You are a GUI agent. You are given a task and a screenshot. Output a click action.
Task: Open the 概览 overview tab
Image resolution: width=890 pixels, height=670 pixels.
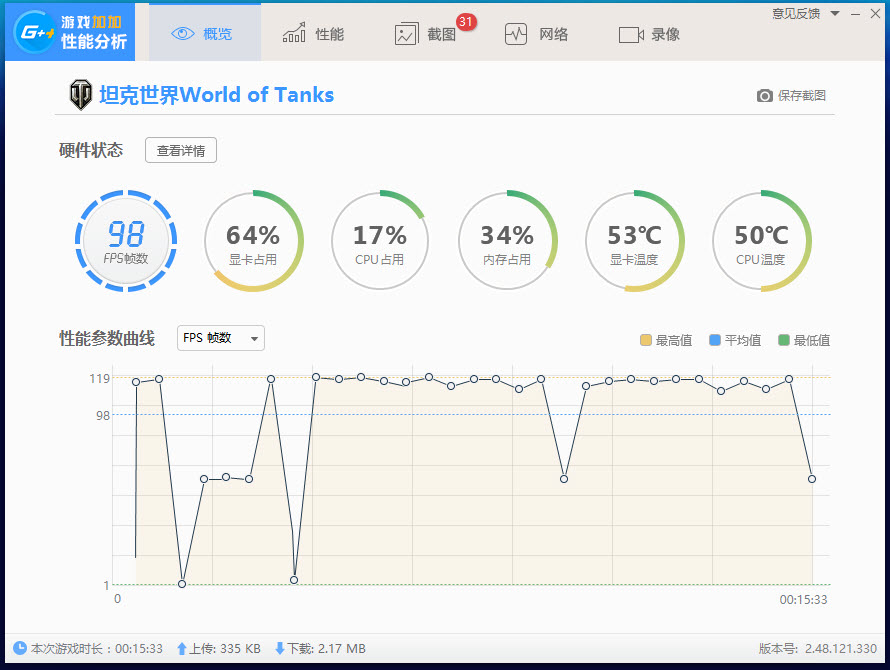205,34
